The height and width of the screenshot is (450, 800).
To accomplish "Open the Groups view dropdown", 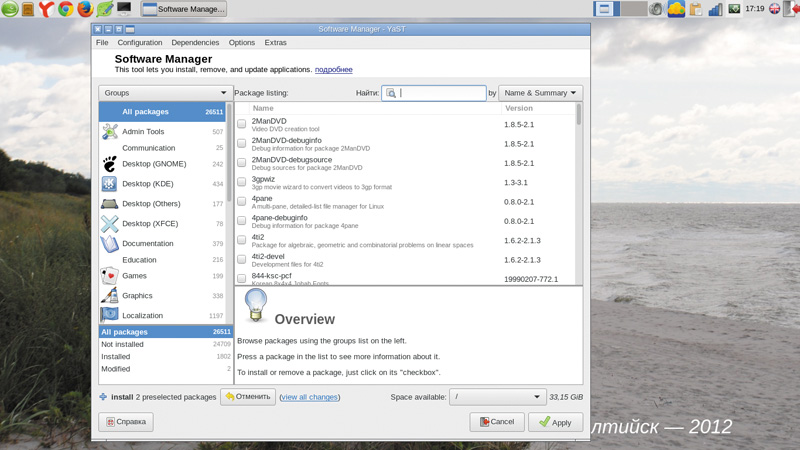I will point(165,93).
